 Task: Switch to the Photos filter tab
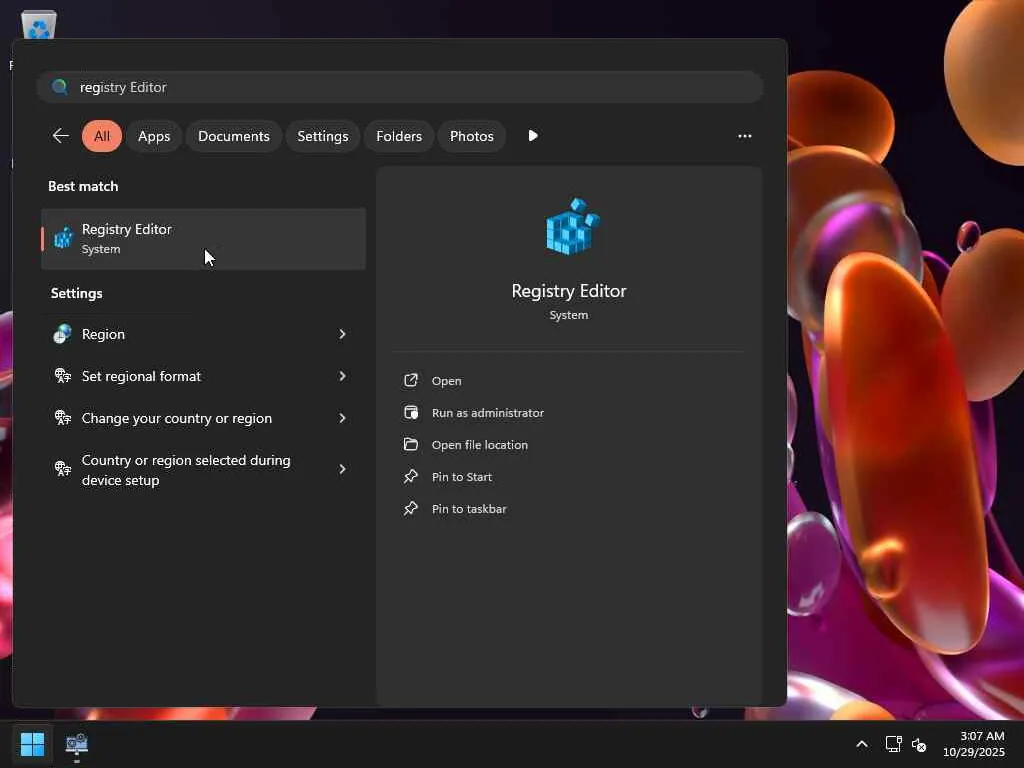point(472,136)
